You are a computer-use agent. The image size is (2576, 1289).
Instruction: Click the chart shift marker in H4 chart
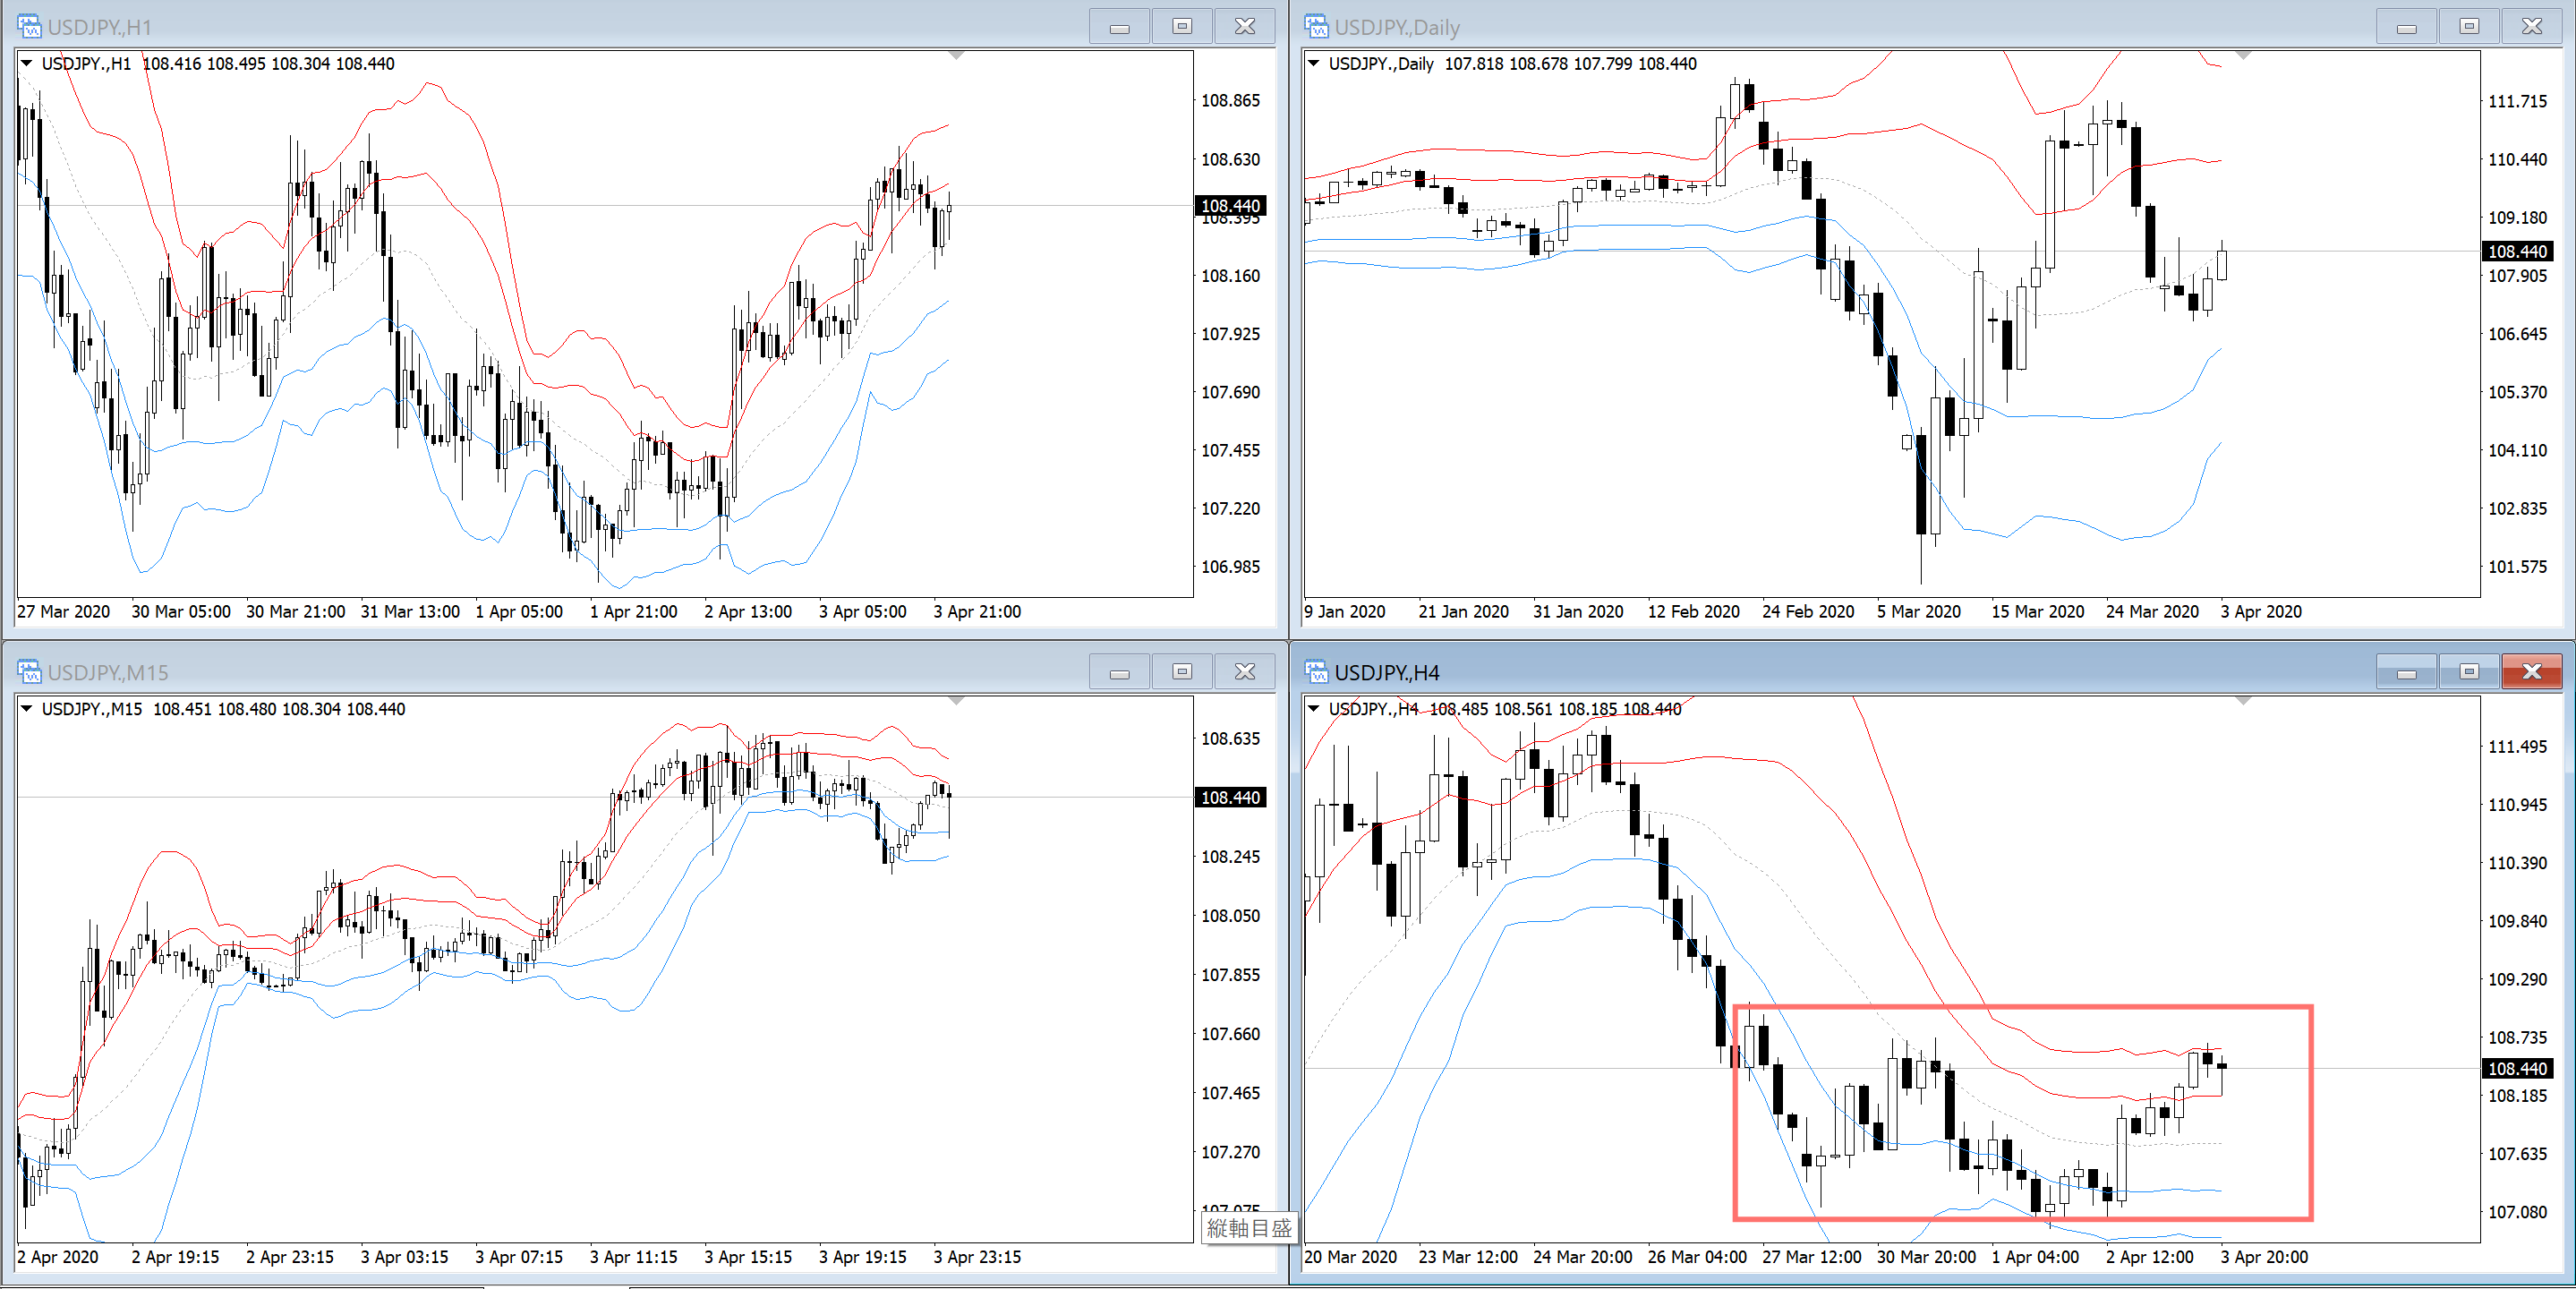(x=2243, y=700)
